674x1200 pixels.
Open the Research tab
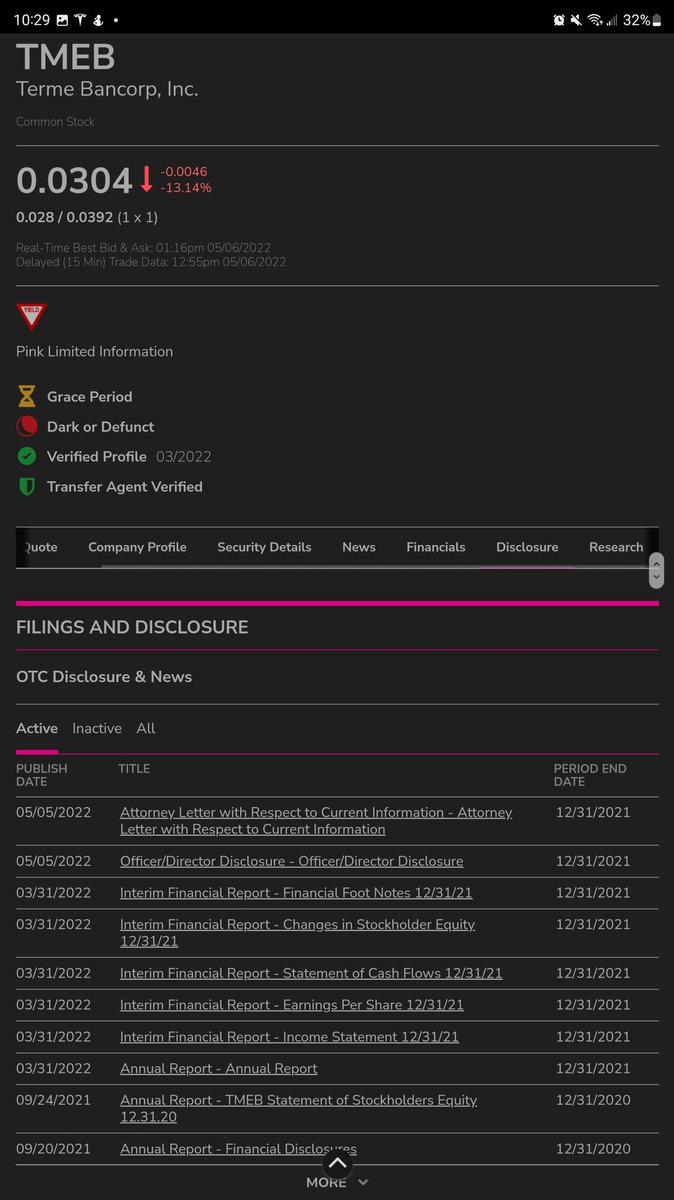click(x=616, y=547)
